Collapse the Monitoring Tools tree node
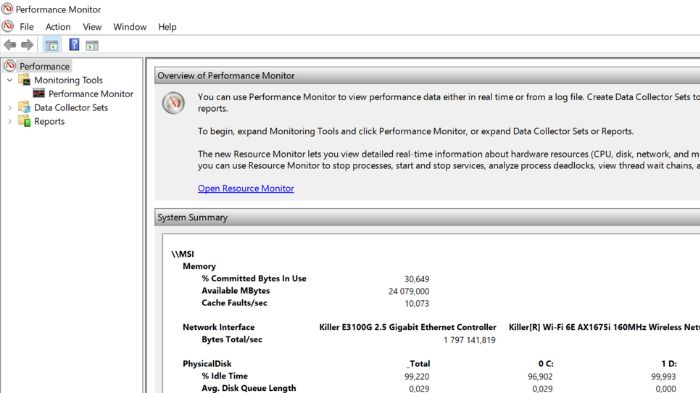The image size is (700, 393). (9, 80)
